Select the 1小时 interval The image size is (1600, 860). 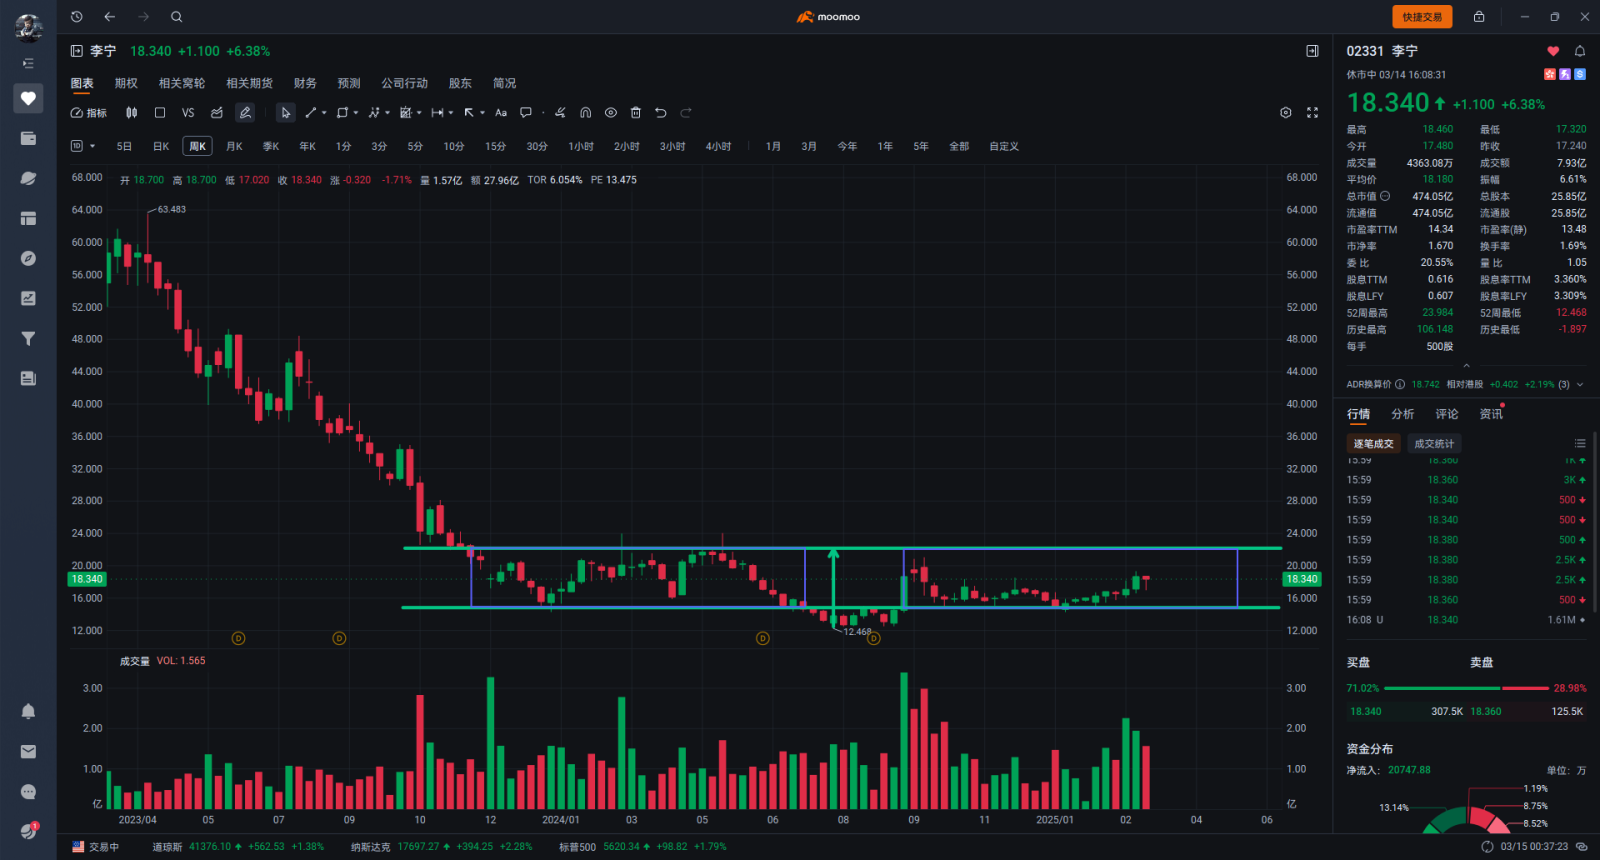click(x=581, y=146)
